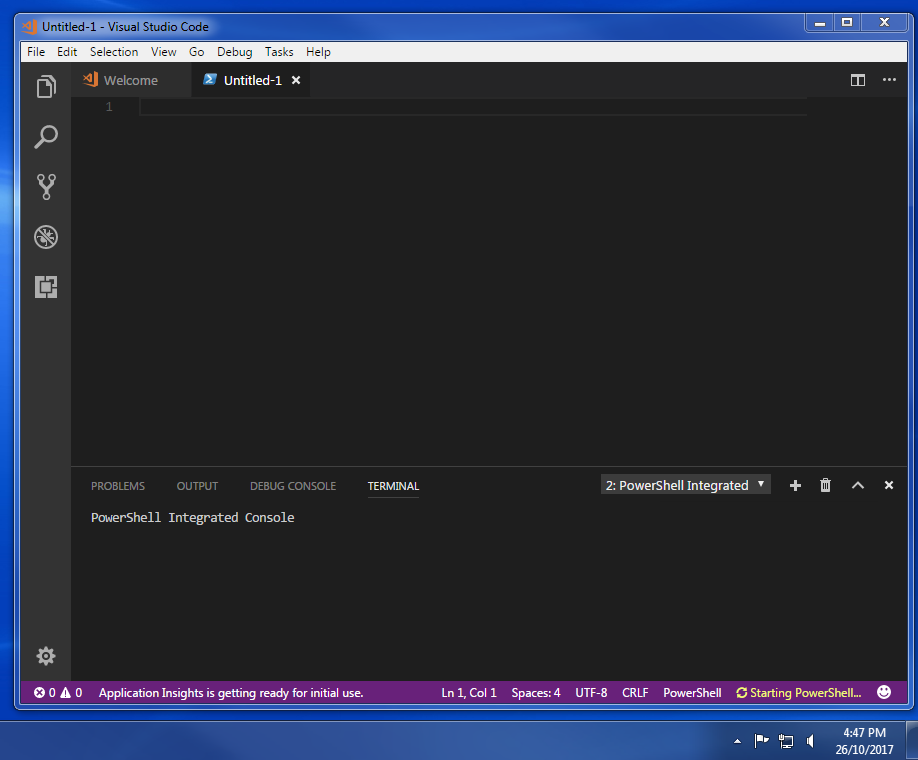The width and height of the screenshot is (918, 760).
Task: Open the Debug menu
Action: pyautogui.click(x=234, y=52)
